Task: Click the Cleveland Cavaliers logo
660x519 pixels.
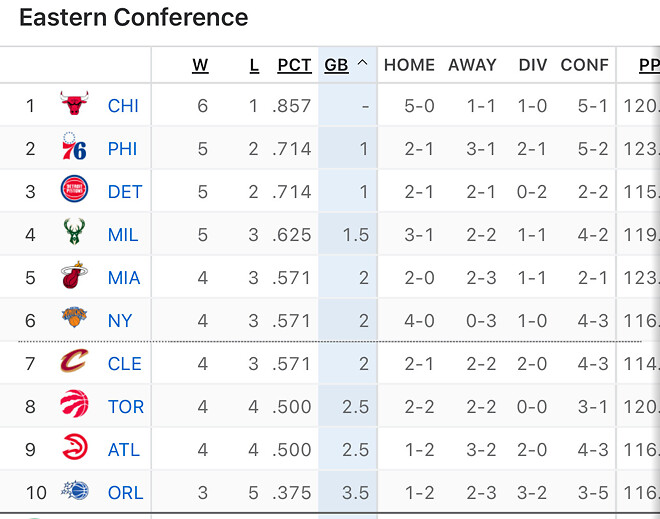Action: (74, 363)
